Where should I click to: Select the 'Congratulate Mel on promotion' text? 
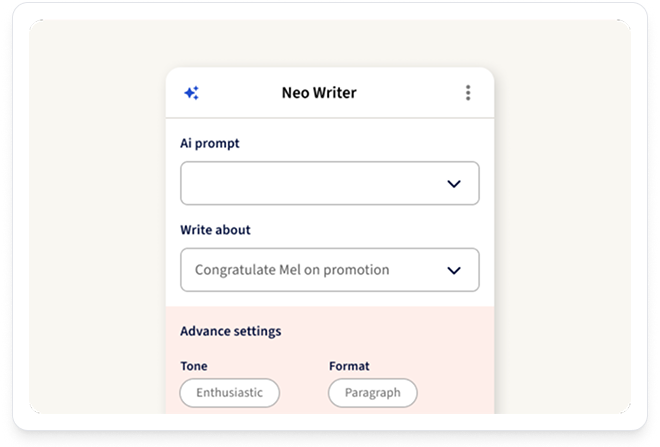[292, 270]
